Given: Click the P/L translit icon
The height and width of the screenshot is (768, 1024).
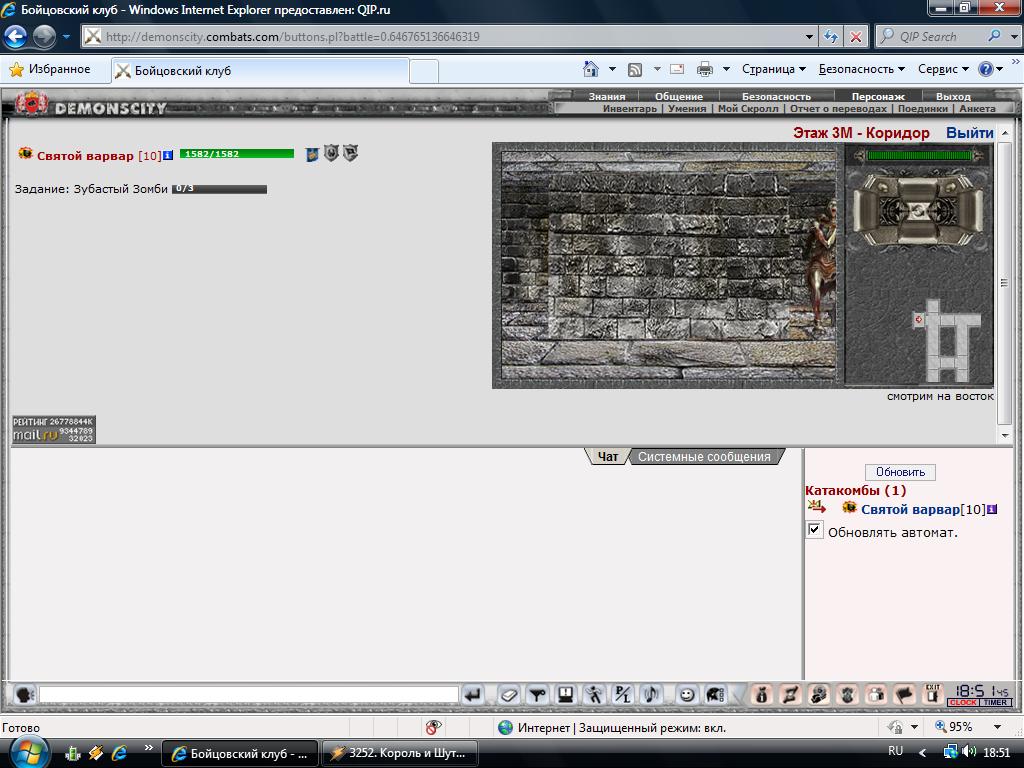Looking at the screenshot, I should (x=622, y=695).
